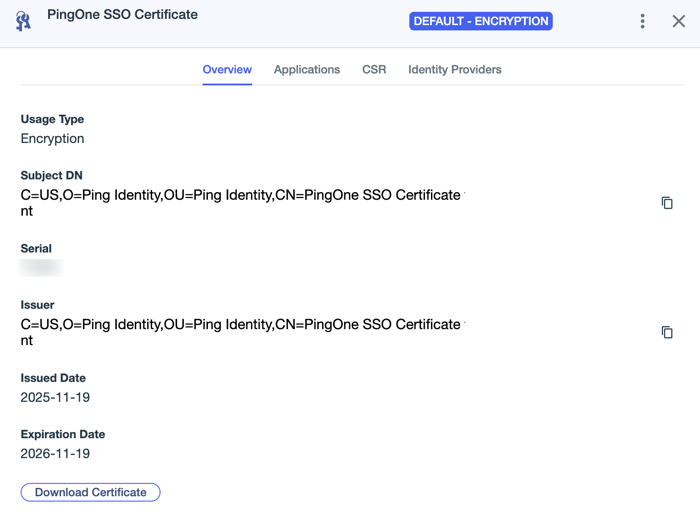Copy the Subject DN value
This screenshot has width=700, height=528.
coord(667,203)
